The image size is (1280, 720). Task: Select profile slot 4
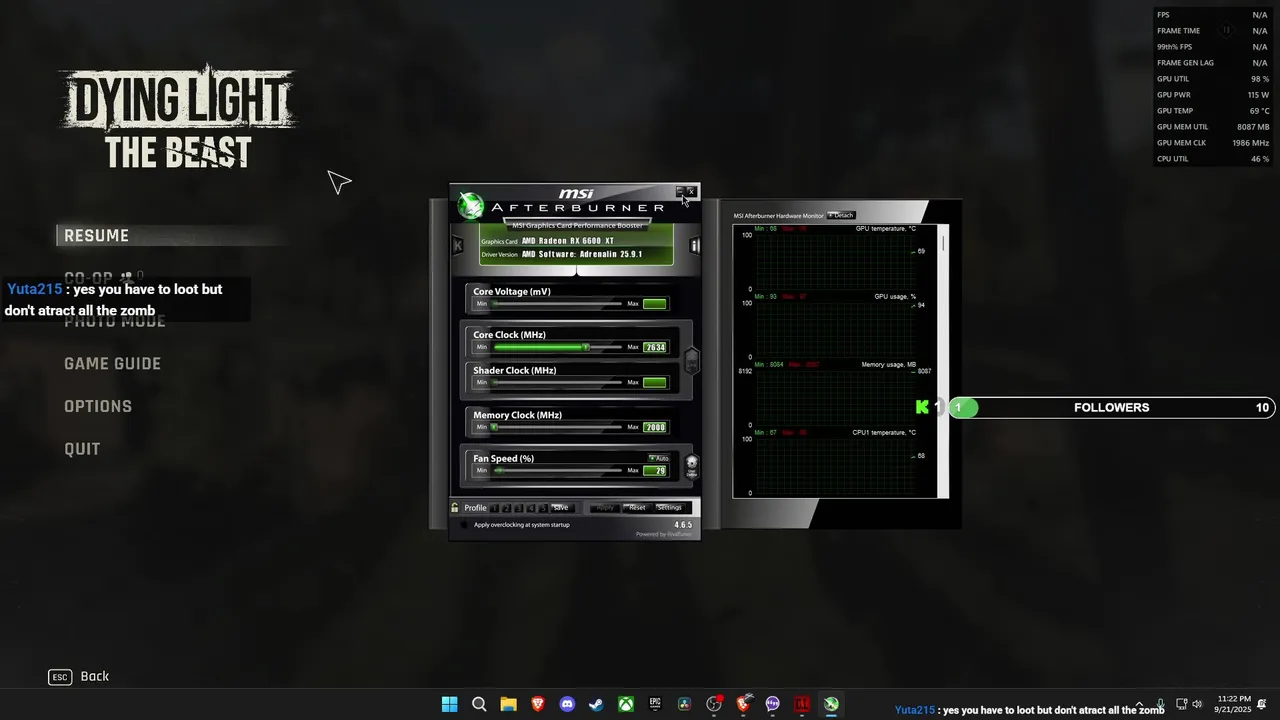pos(531,508)
